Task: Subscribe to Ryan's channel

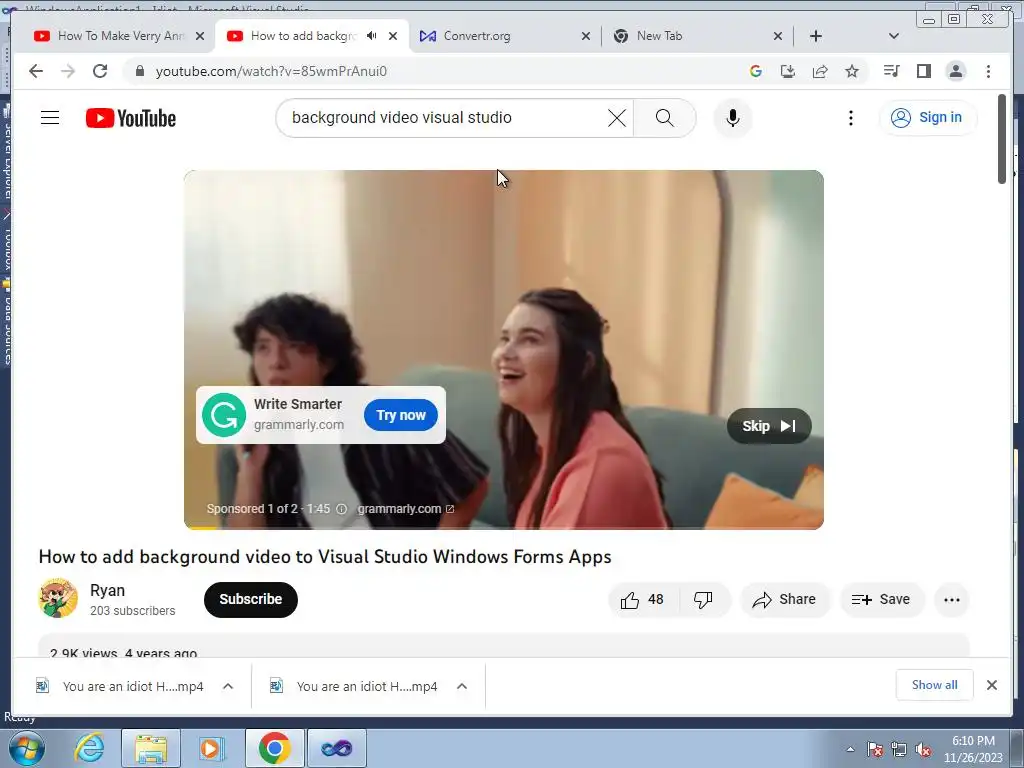Action: coord(251,600)
